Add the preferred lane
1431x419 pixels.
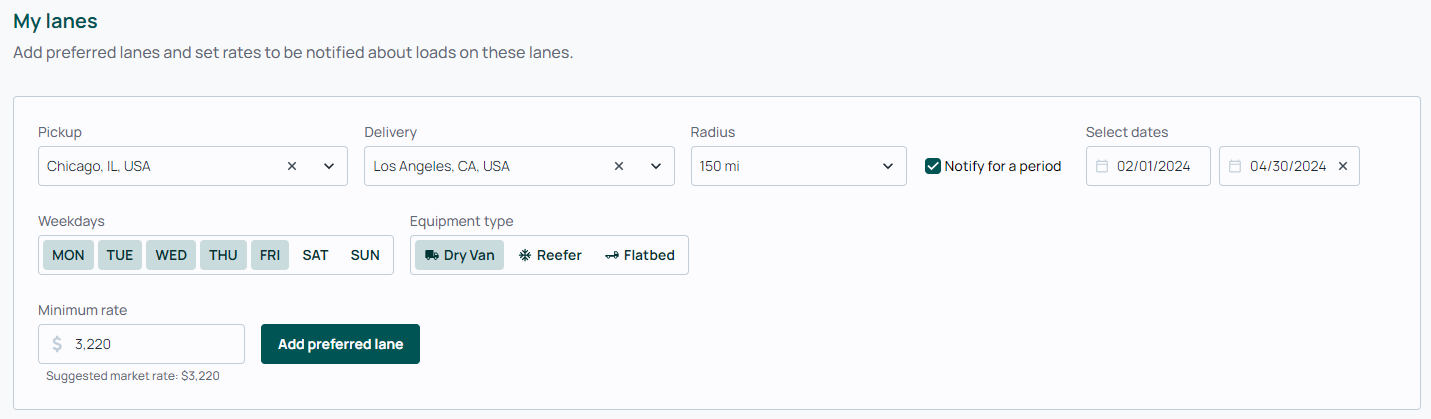click(x=340, y=344)
